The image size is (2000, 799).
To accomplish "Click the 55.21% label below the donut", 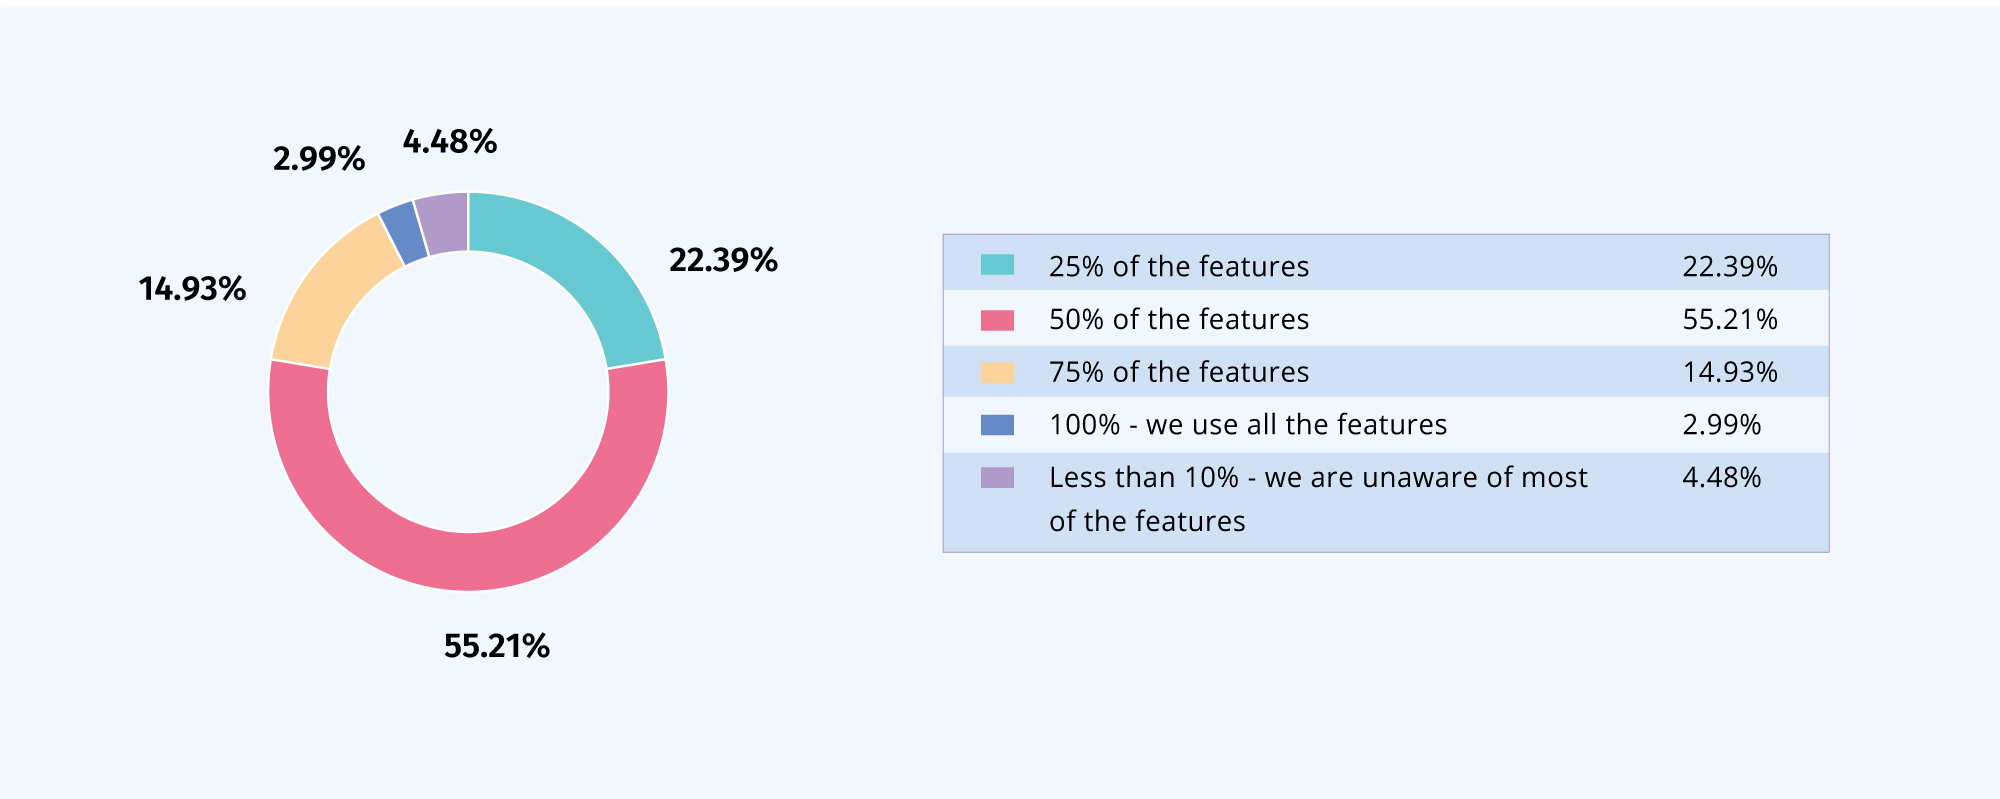I will coord(497,646).
